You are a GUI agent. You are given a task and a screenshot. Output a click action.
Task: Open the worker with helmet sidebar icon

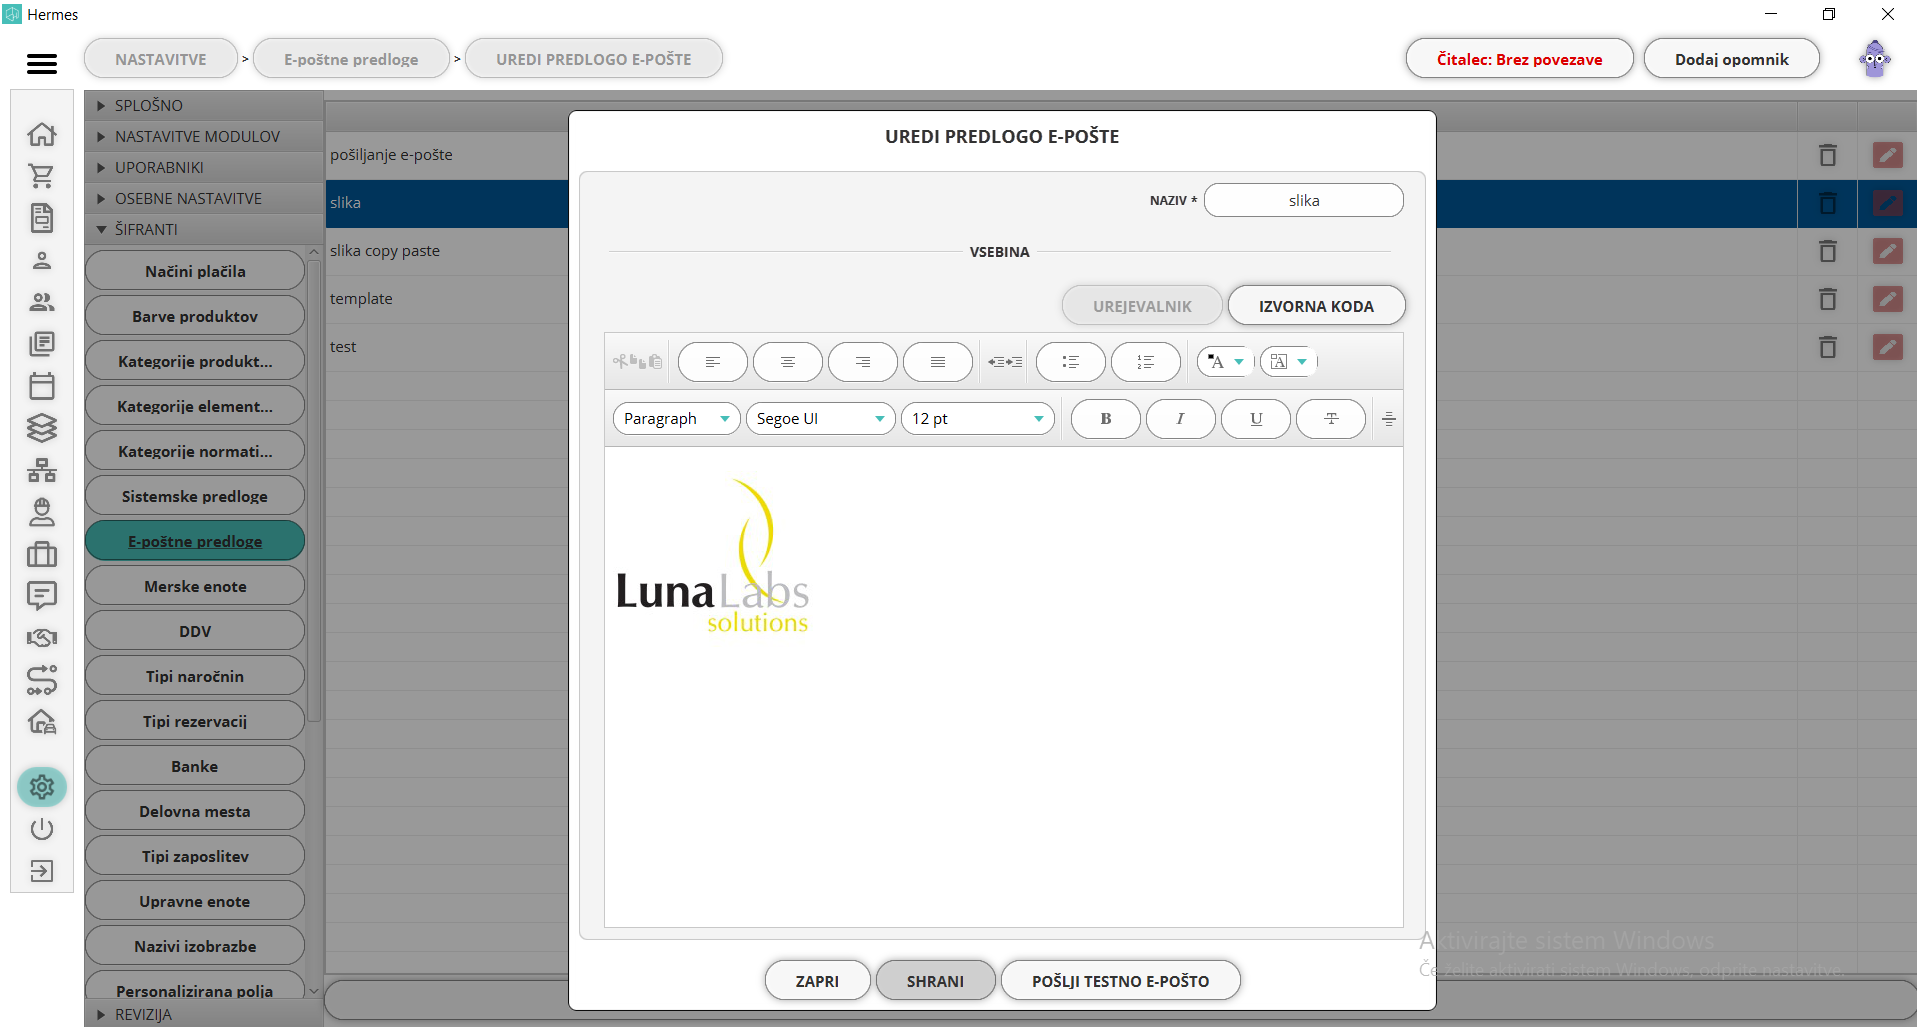point(41,512)
